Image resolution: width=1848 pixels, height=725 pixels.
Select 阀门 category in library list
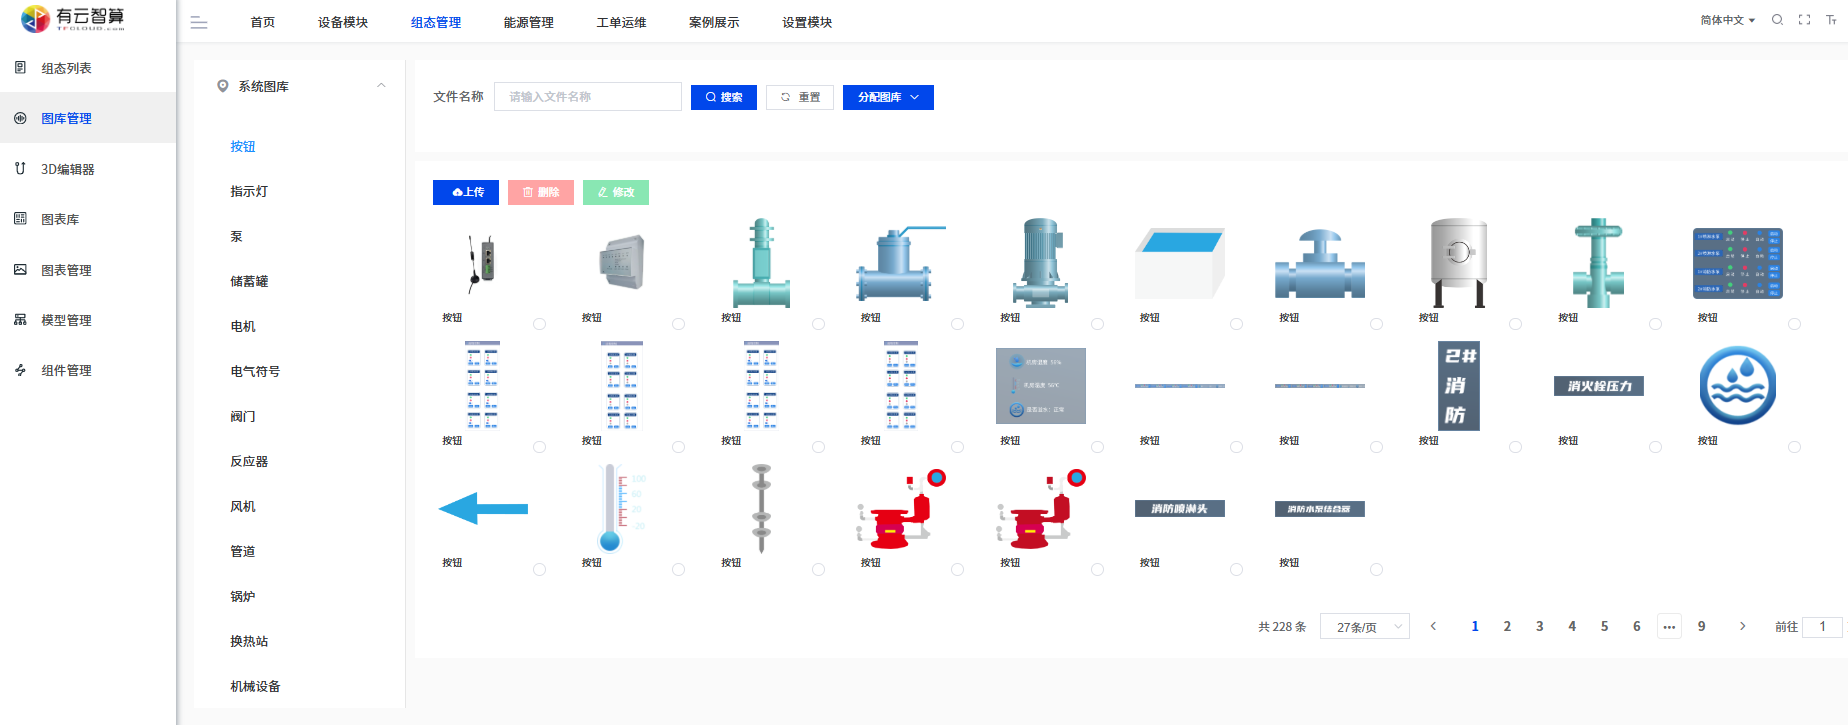[x=243, y=416]
